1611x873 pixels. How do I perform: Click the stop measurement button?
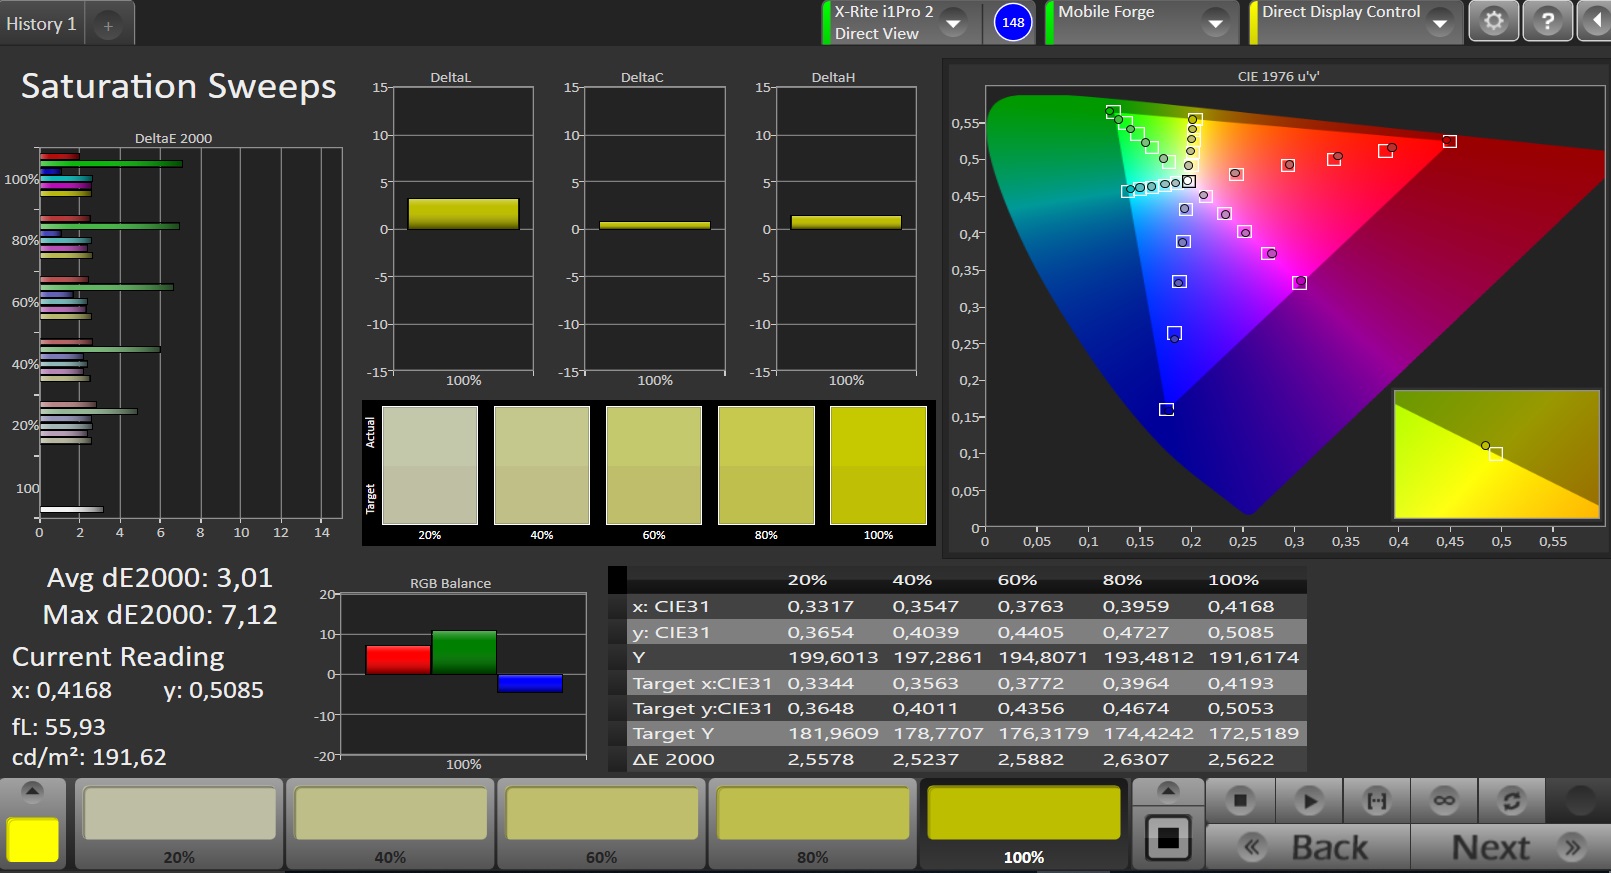pyautogui.click(x=1240, y=801)
